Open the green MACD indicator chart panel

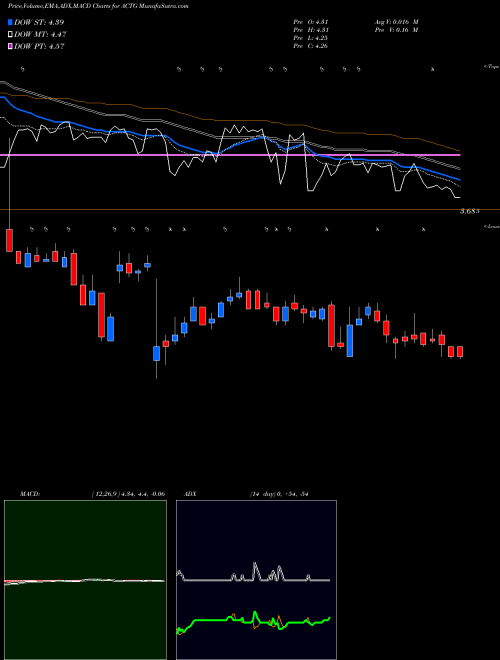85,580
